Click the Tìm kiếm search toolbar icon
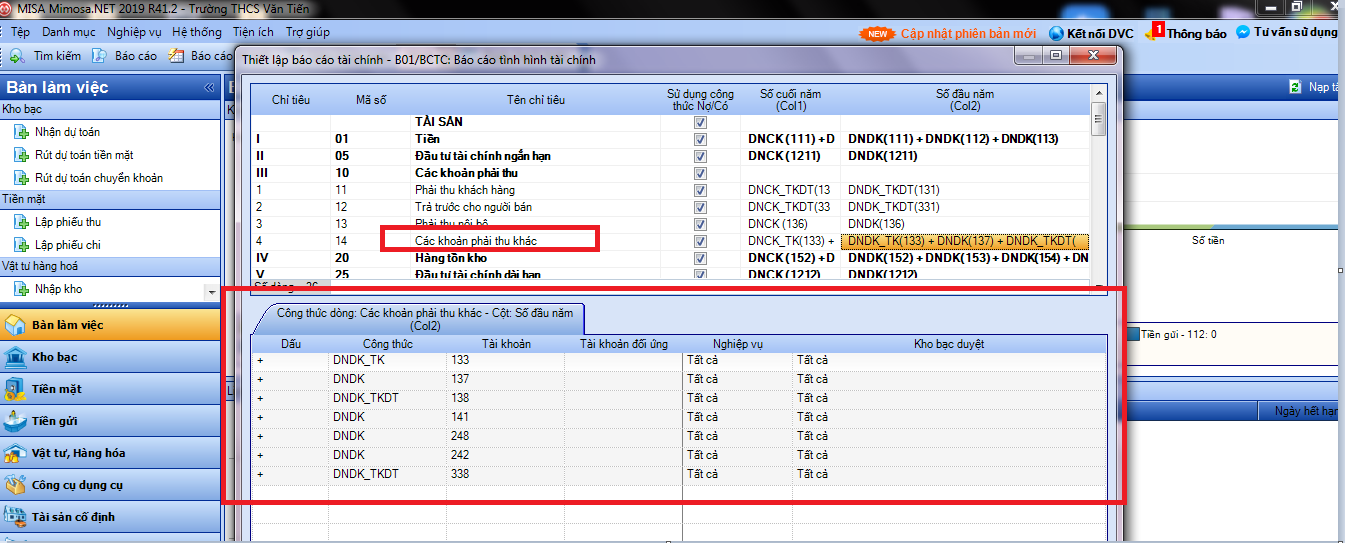The width and height of the screenshot is (1345, 543). 18,57
